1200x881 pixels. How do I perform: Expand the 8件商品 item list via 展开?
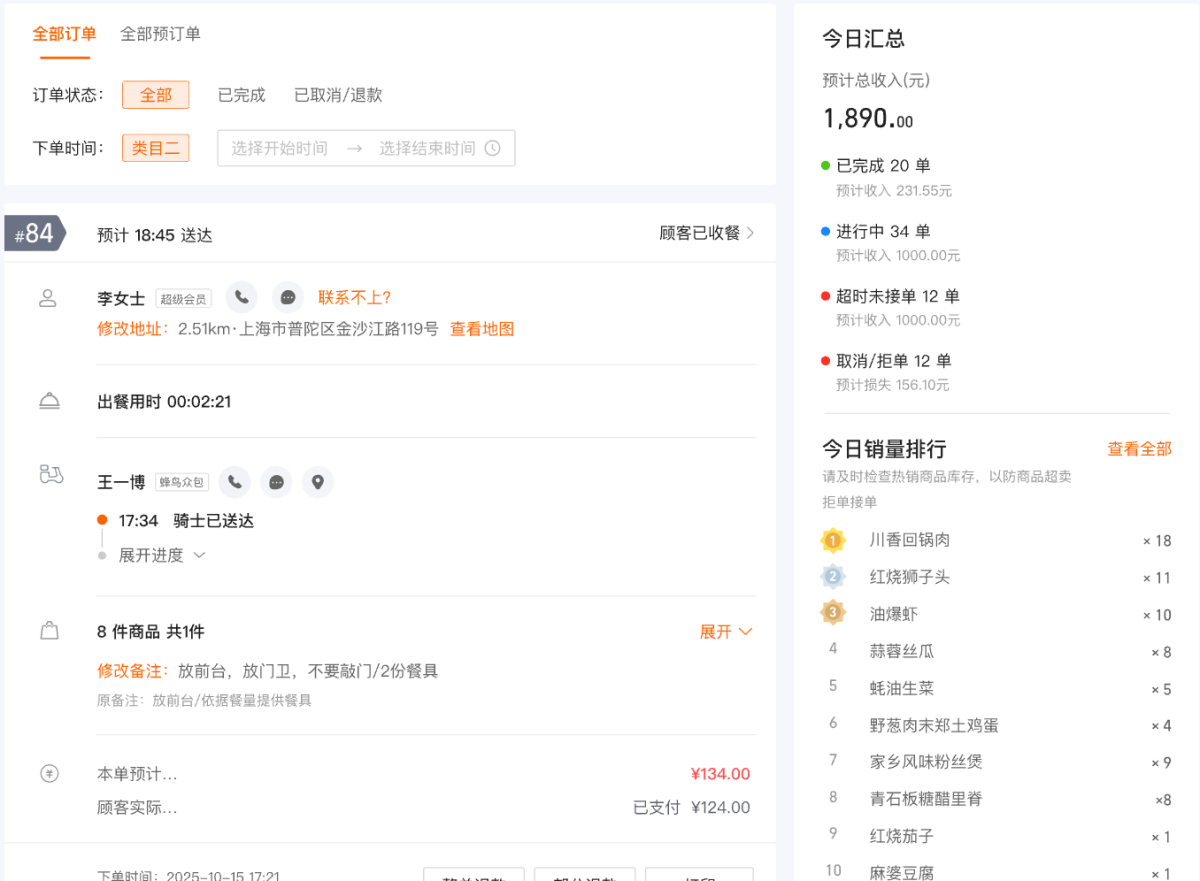tap(726, 631)
